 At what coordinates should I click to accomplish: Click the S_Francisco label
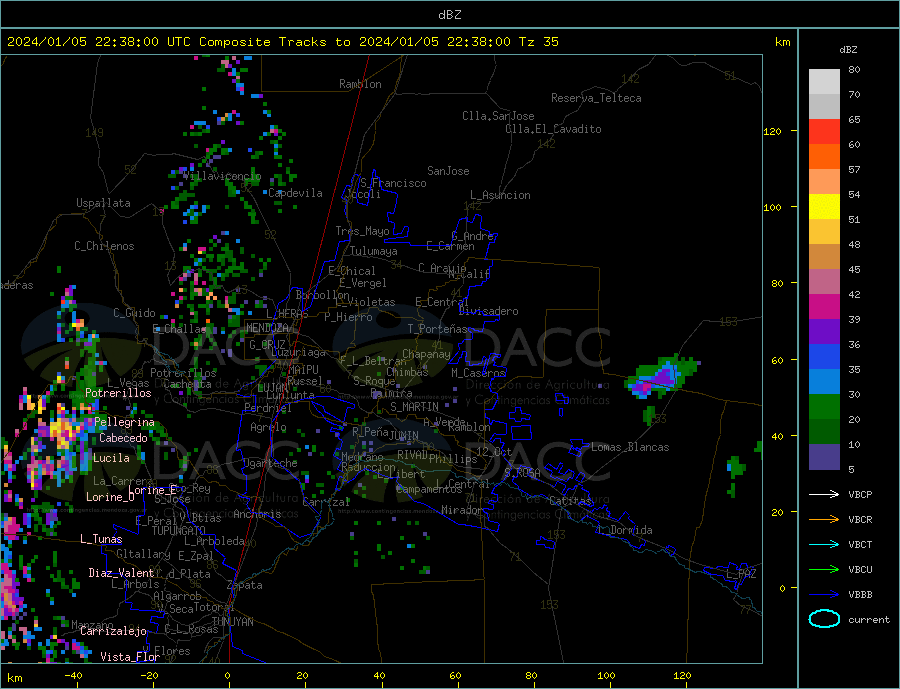(393, 183)
